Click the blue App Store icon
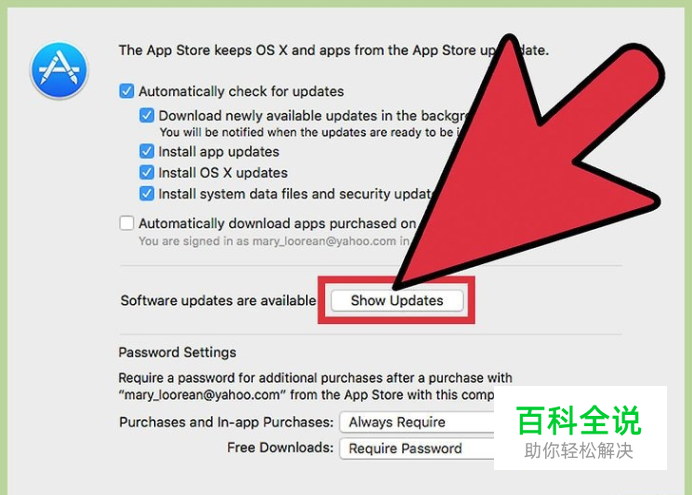The width and height of the screenshot is (692, 495). [x=59, y=70]
